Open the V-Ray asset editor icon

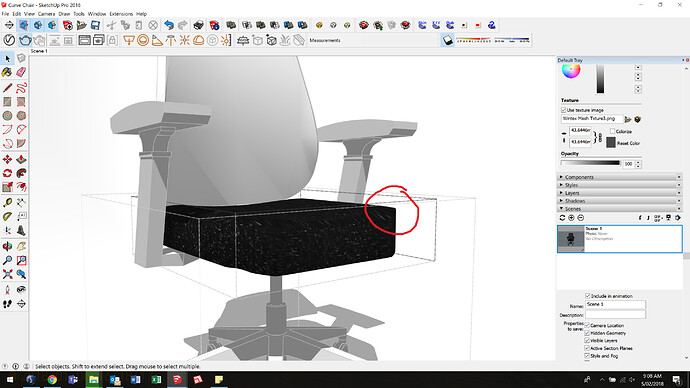tap(9, 40)
